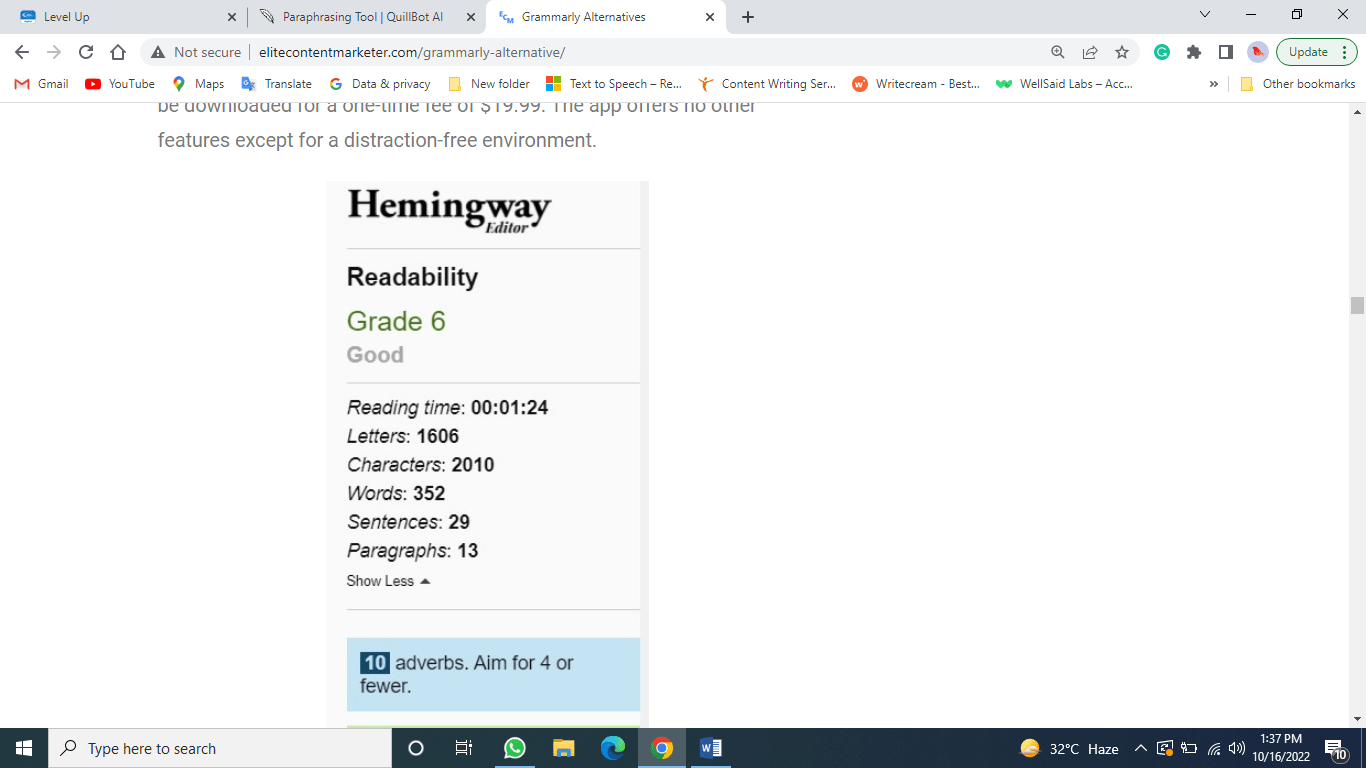Viewport: 1366px width, 768px height.
Task: Share this page via the share icon
Action: (x=1090, y=52)
